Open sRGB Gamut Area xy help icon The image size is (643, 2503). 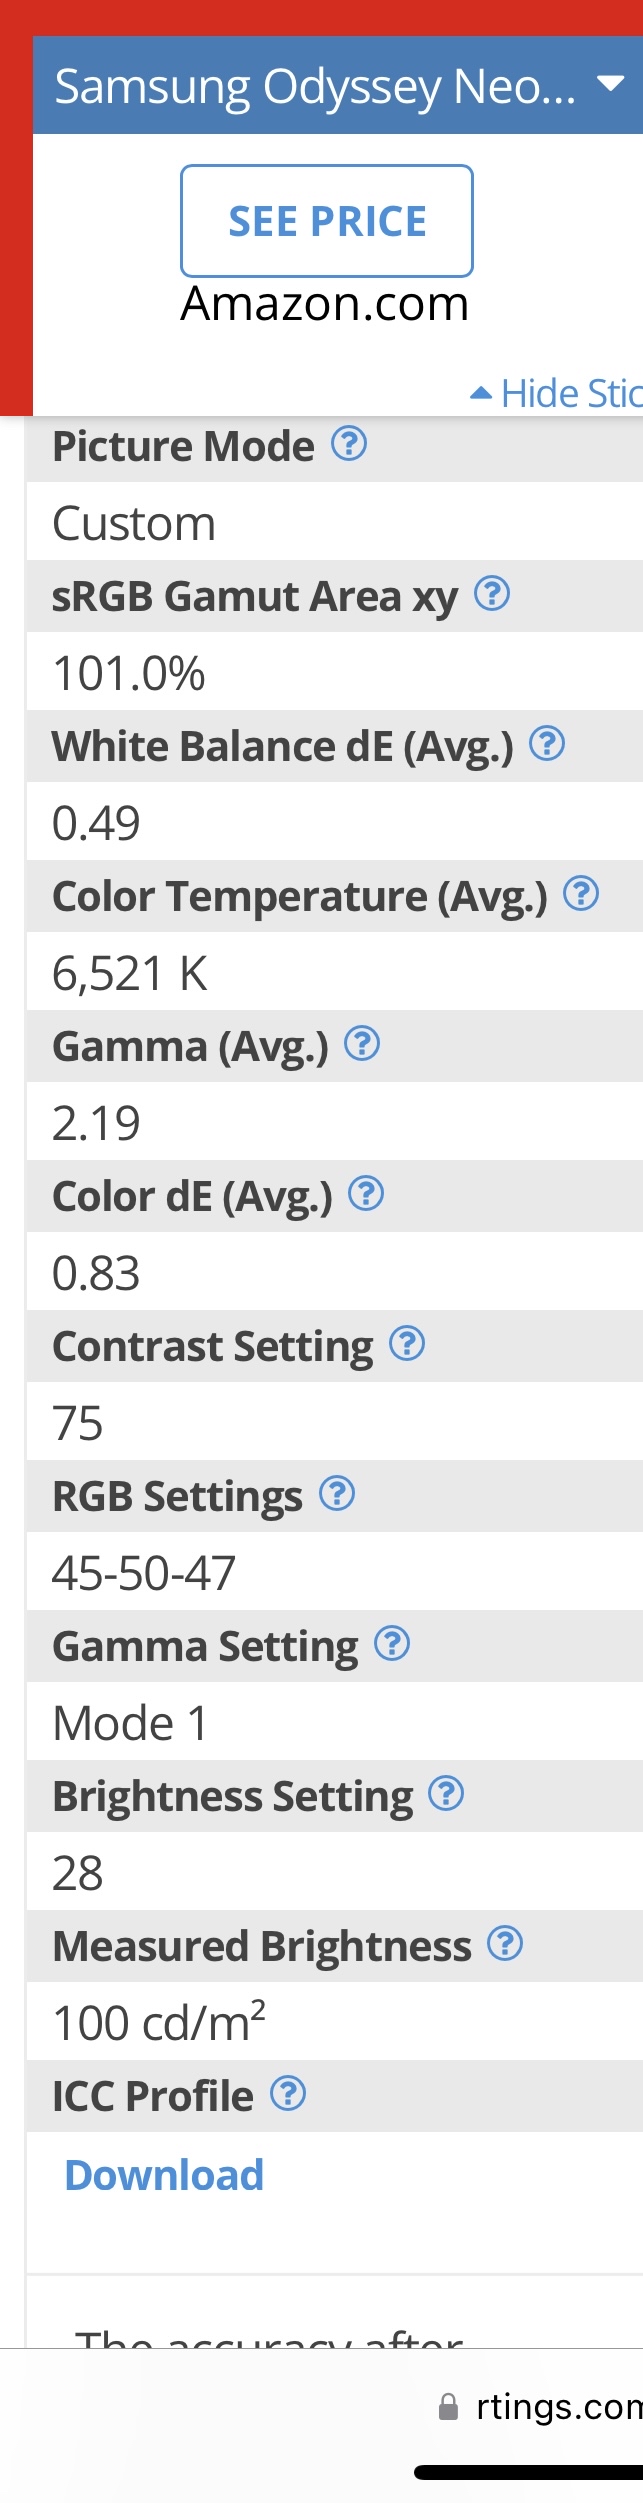coord(492,593)
